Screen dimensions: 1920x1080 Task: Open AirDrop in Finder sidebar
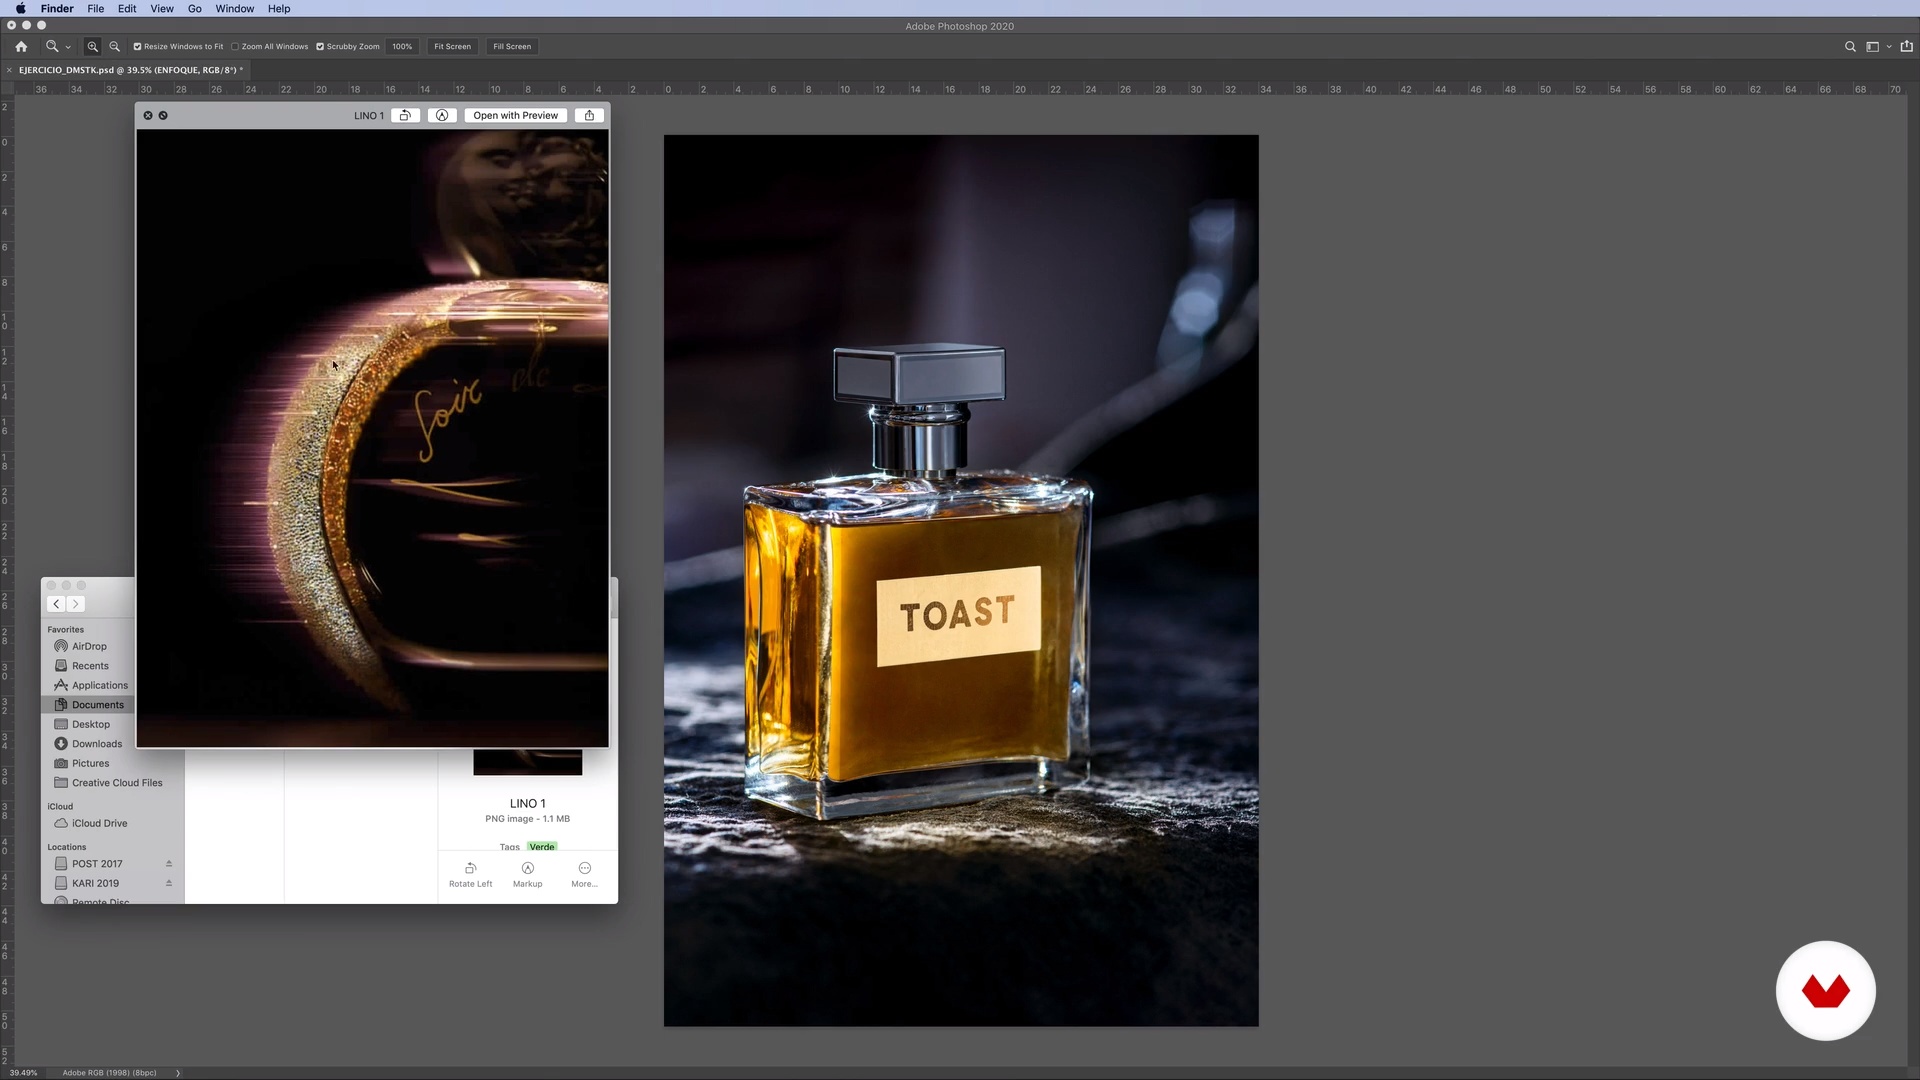coord(89,646)
